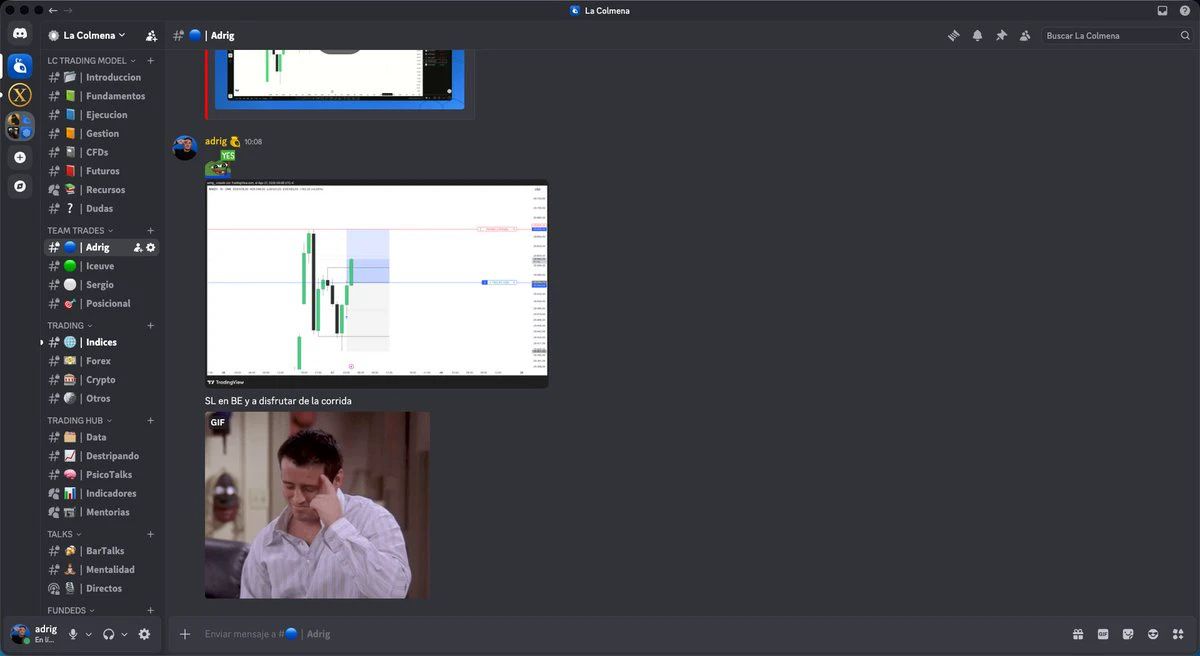Collapse the TEAM TRADES category

click(81, 230)
